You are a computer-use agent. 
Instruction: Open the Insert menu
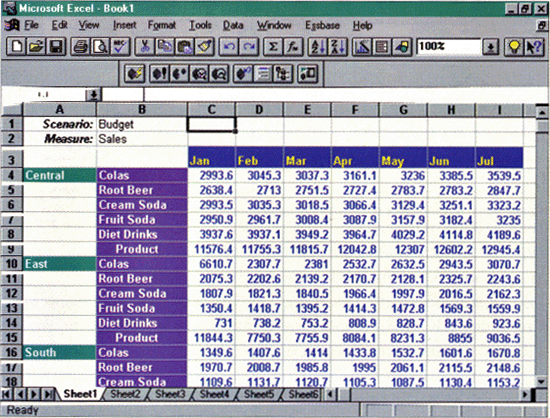click(125, 25)
